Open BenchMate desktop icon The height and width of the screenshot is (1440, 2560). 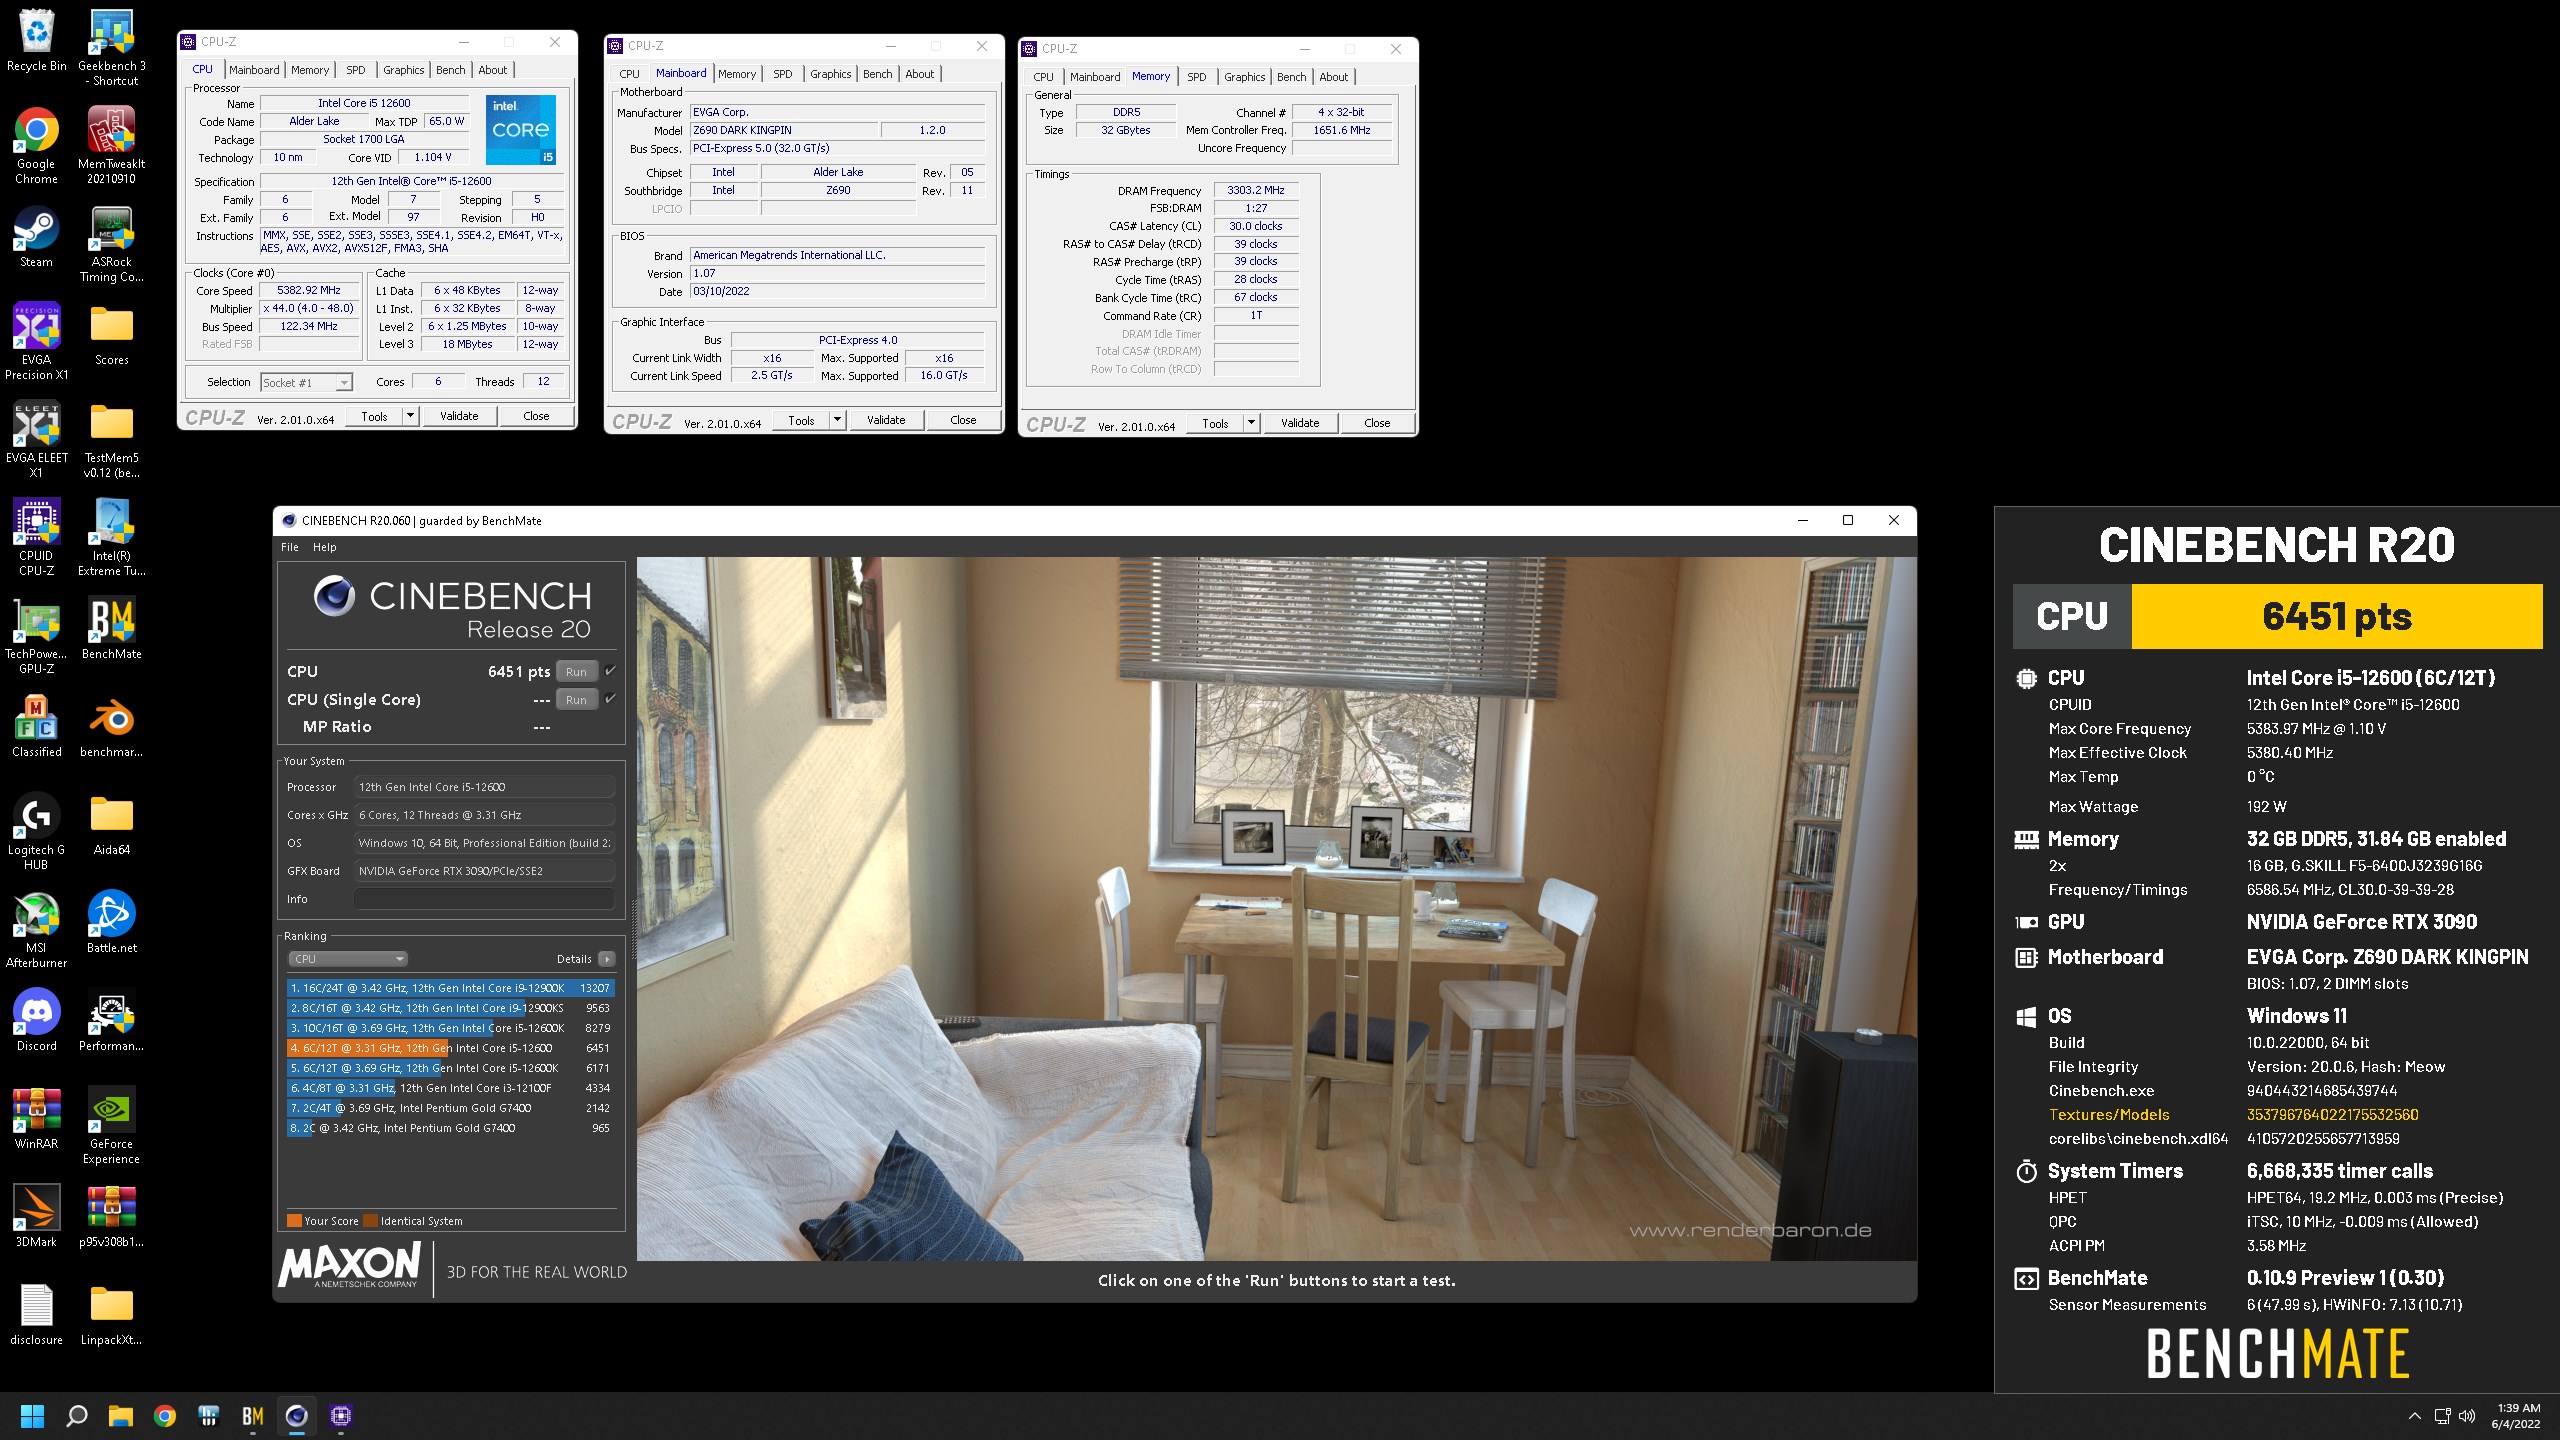[111, 628]
